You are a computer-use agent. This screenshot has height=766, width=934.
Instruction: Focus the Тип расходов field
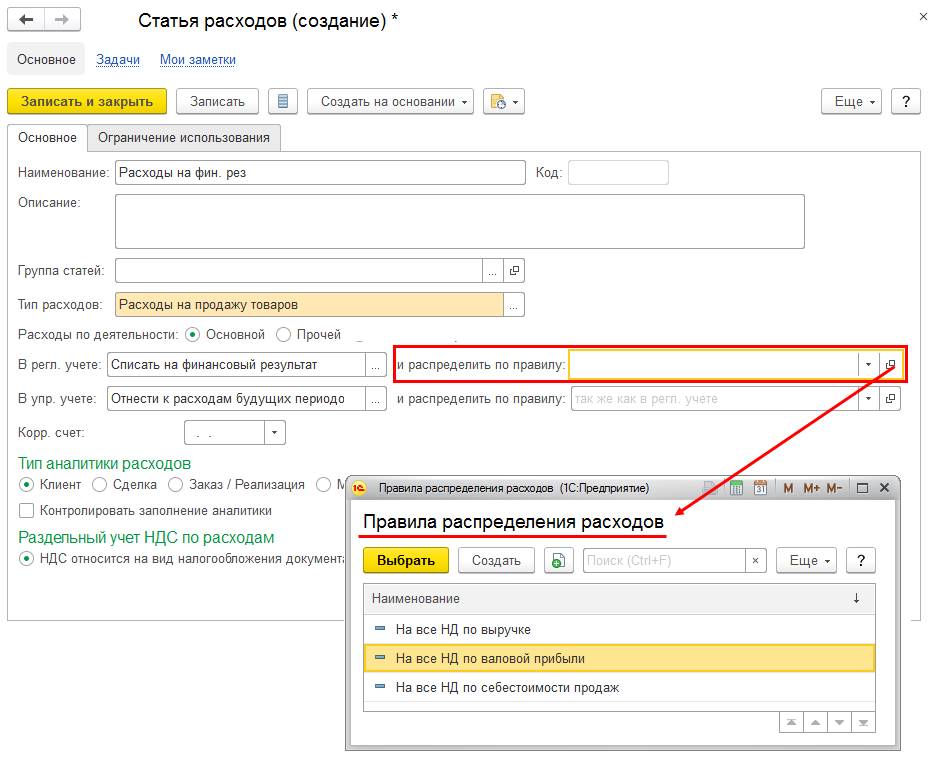tap(309, 304)
